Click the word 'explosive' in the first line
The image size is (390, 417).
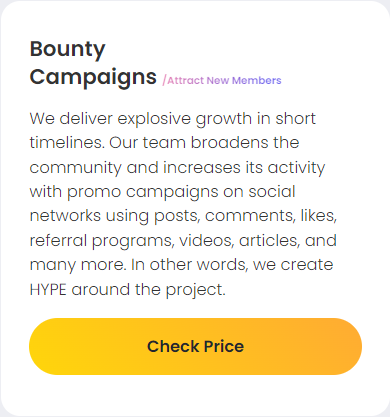[x=154, y=119]
